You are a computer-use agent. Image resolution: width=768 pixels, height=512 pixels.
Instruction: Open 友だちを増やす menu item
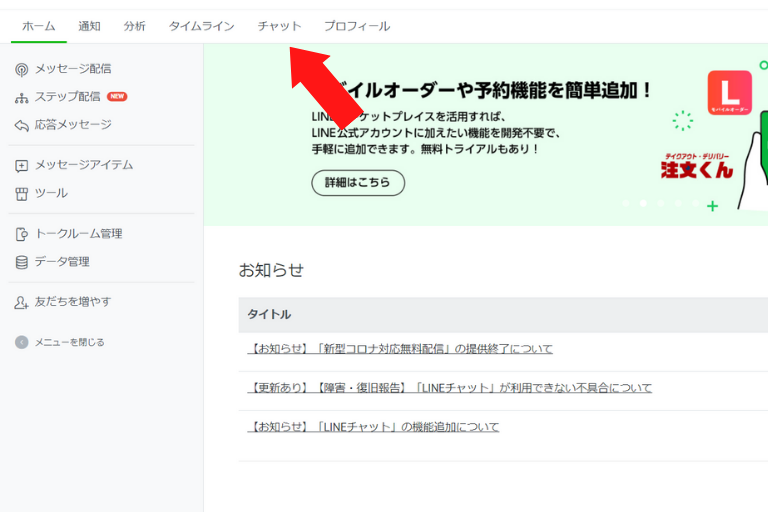pos(72,301)
